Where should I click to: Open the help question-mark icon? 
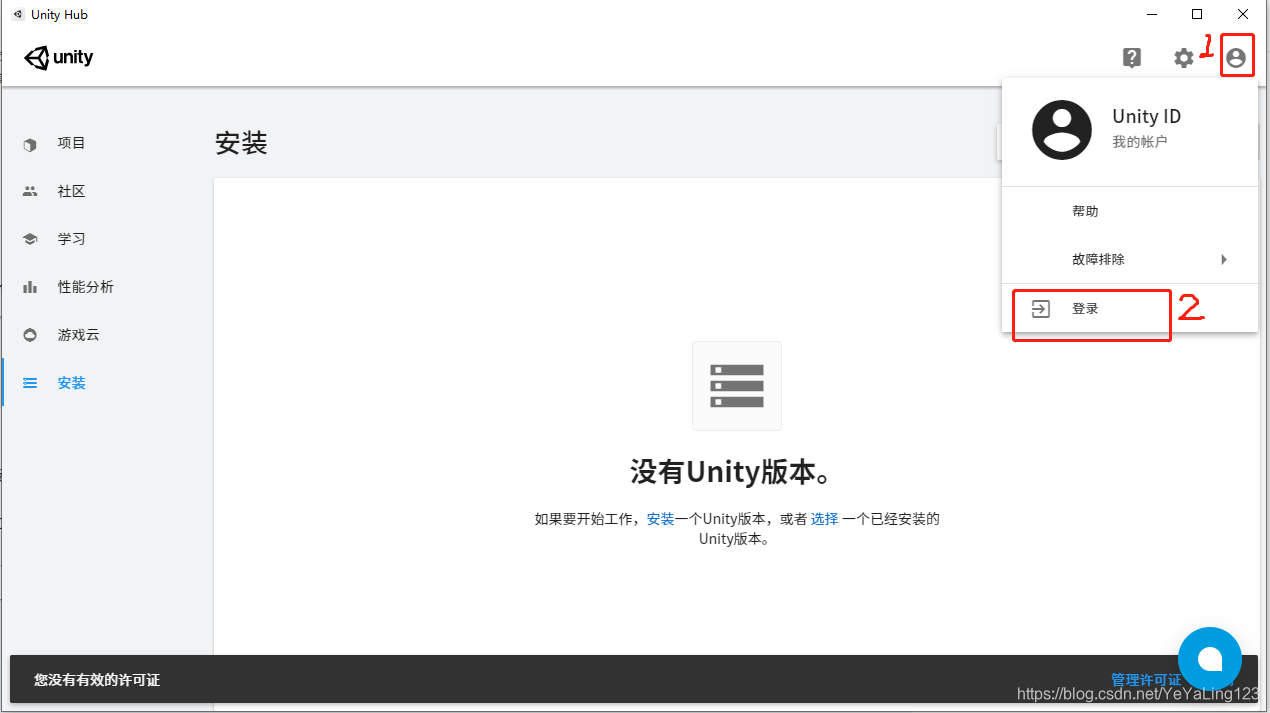1131,58
